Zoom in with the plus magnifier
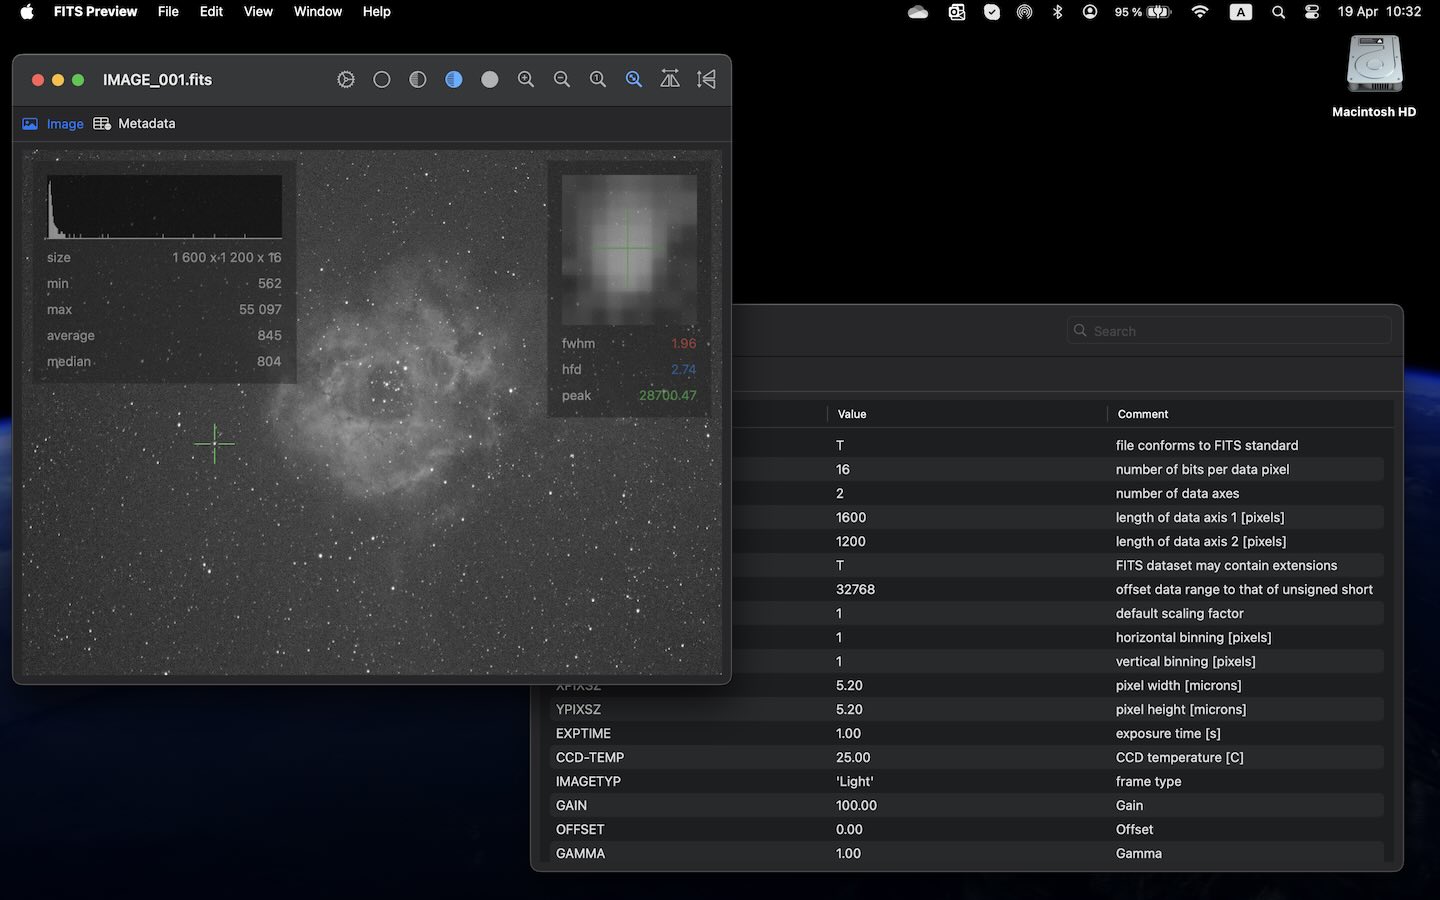 pos(526,79)
